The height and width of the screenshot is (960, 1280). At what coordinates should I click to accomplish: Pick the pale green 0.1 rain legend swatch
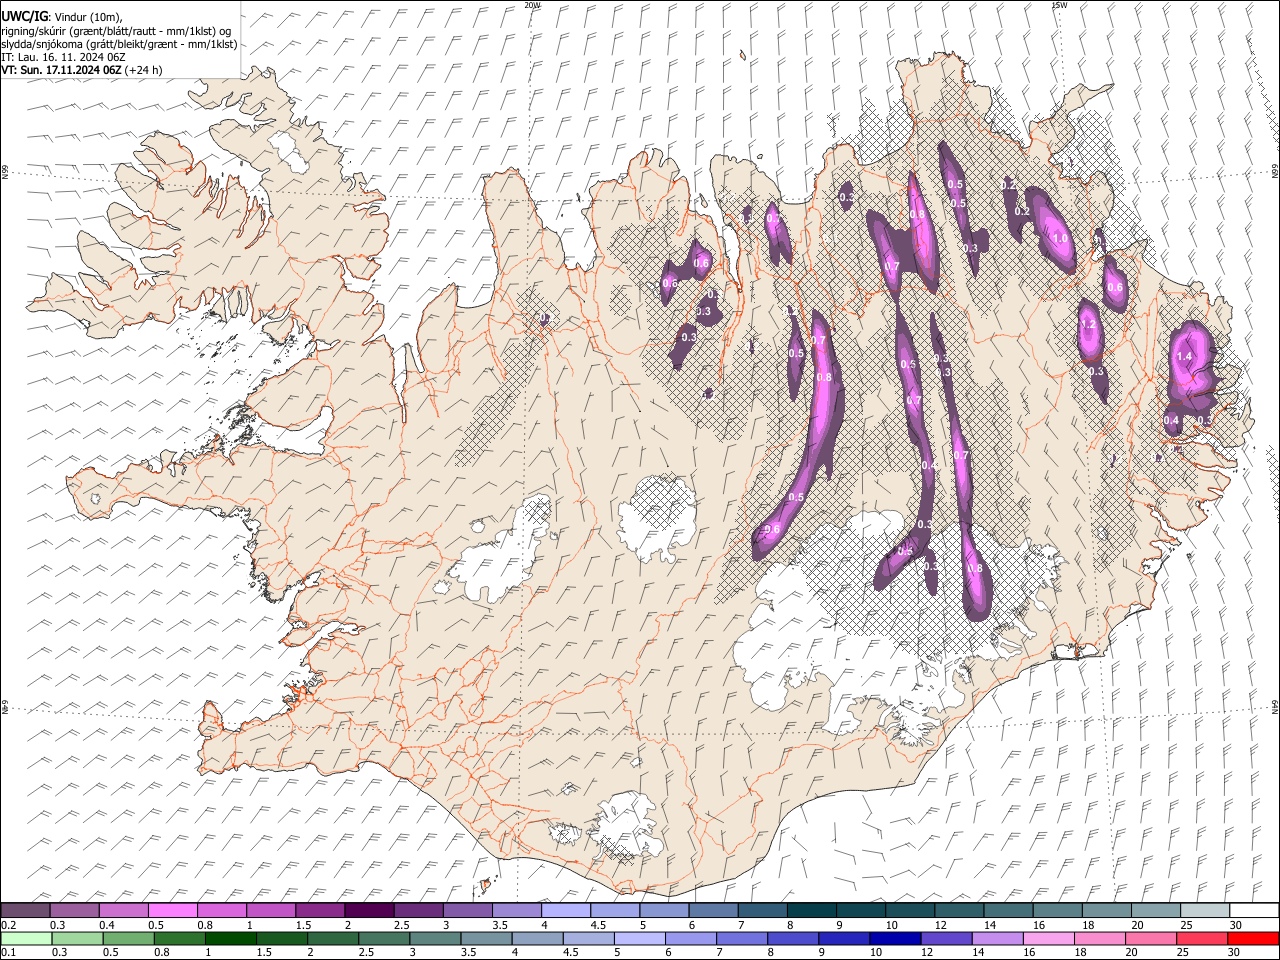26,939
